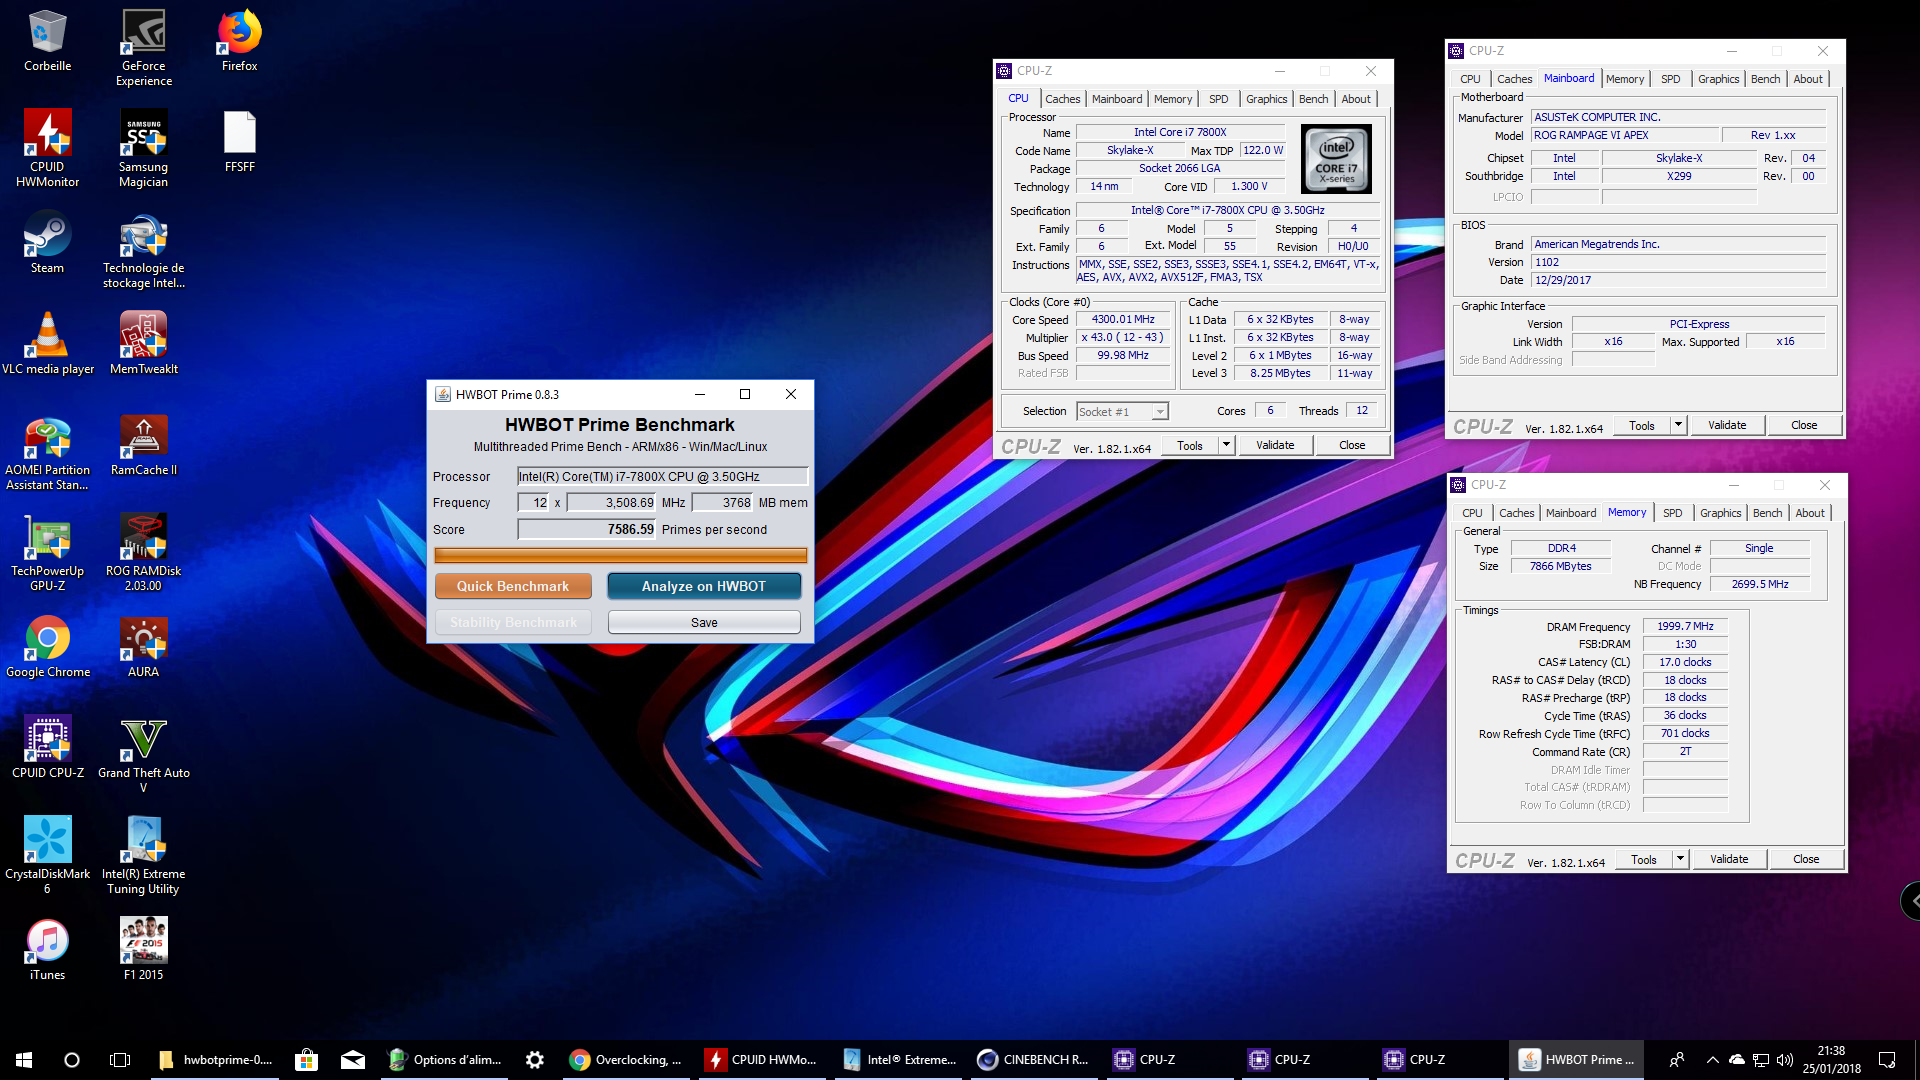Select Technologie de stockage Intel icon
The image size is (1920, 1080).
click(x=143, y=249)
